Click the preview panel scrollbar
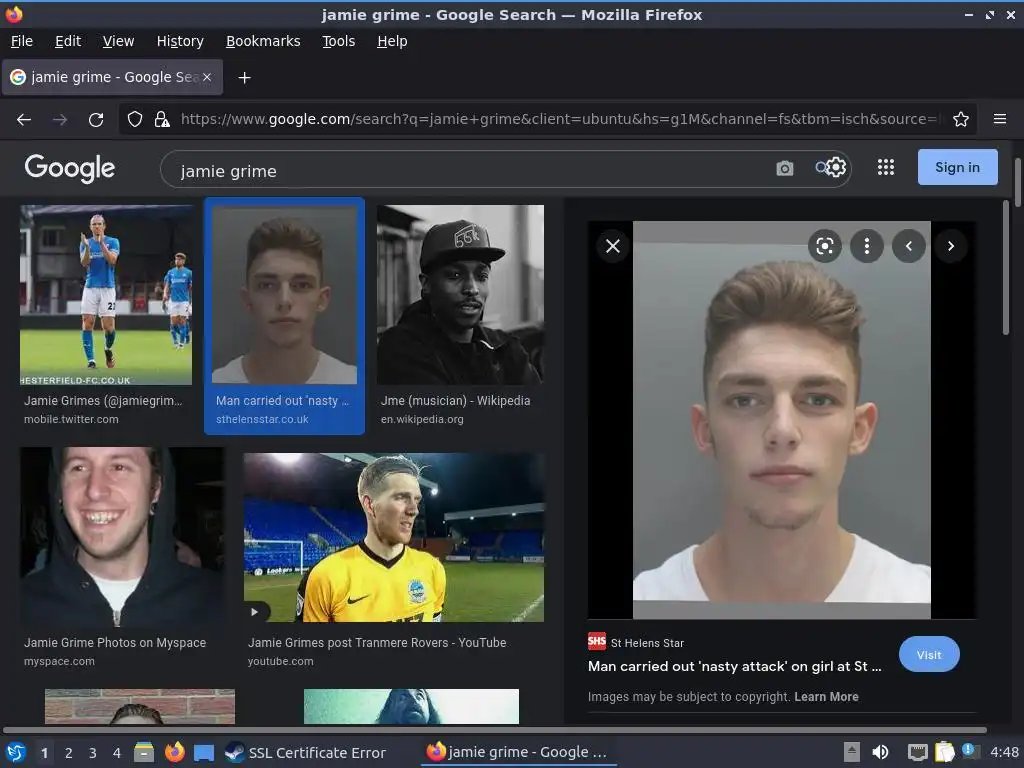The width and height of the screenshot is (1024, 768). click(1006, 268)
